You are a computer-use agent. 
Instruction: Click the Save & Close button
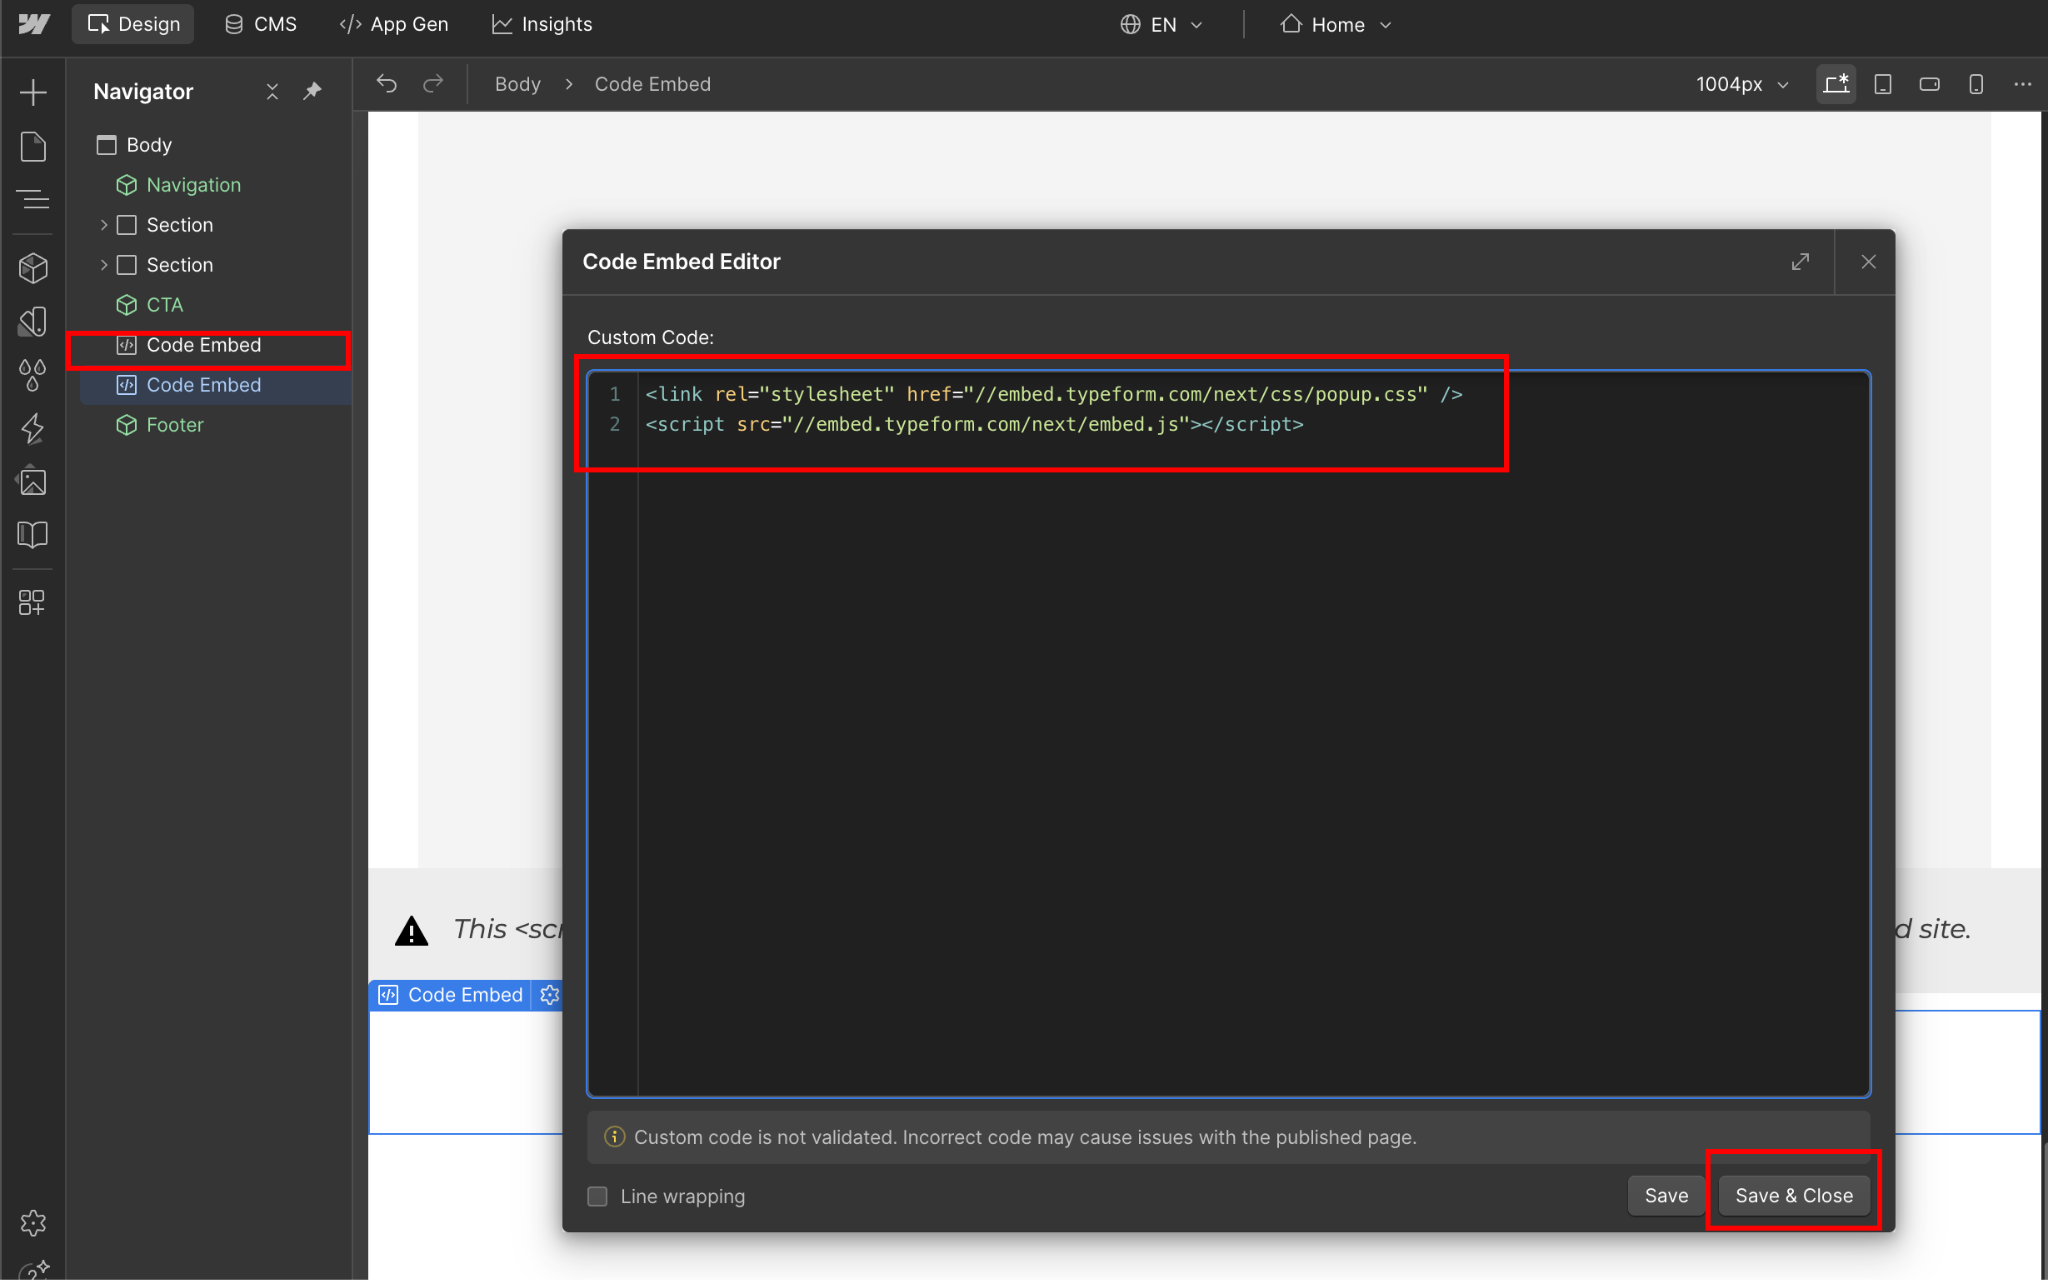(x=1793, y=1195)
